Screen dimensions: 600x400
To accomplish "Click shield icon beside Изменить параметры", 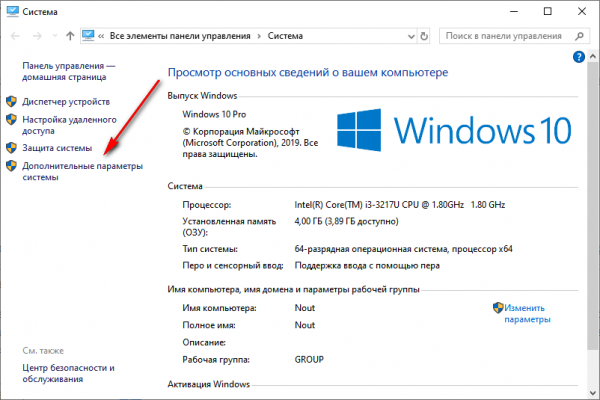I will pos(498,308).
